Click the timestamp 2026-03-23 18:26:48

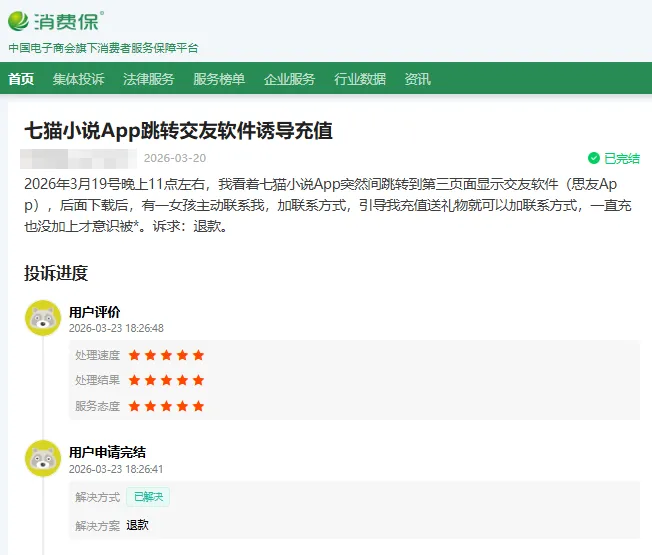[116, 328]
